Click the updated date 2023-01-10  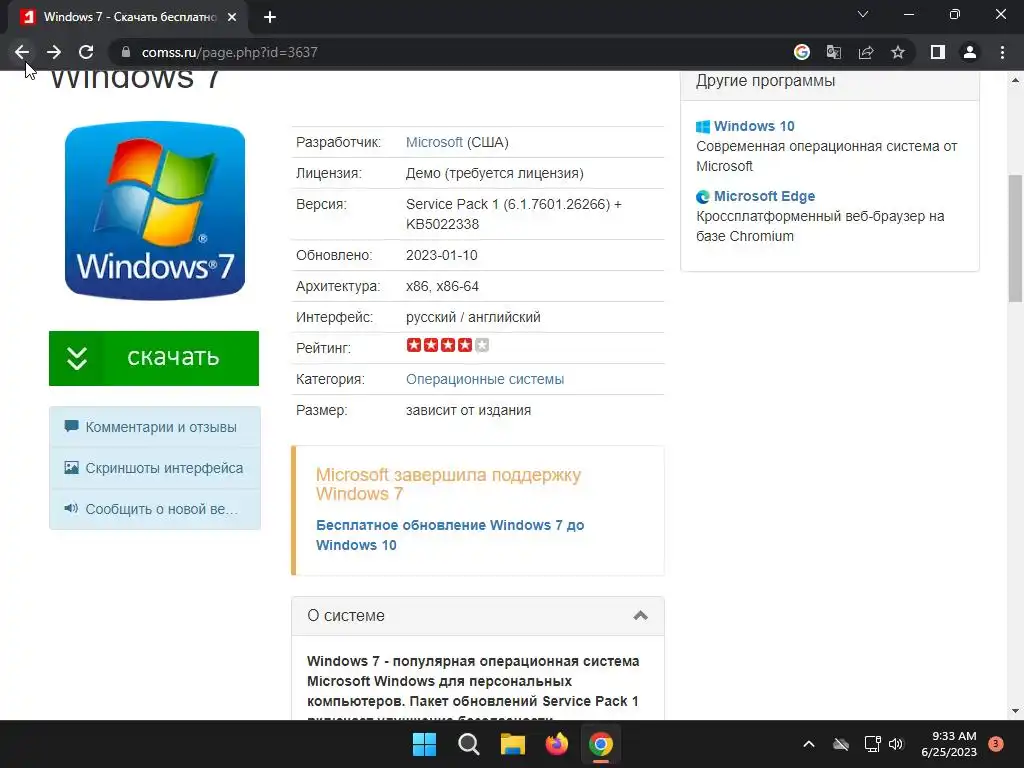coord(441,255)
